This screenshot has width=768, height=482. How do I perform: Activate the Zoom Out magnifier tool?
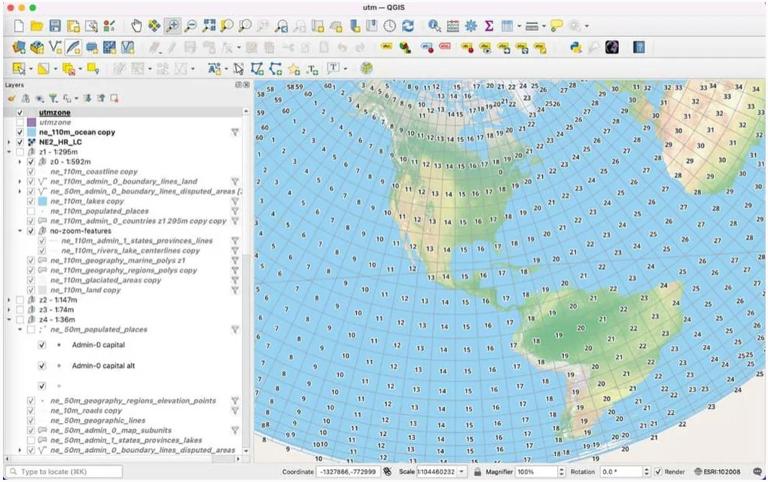click(191, 26)
